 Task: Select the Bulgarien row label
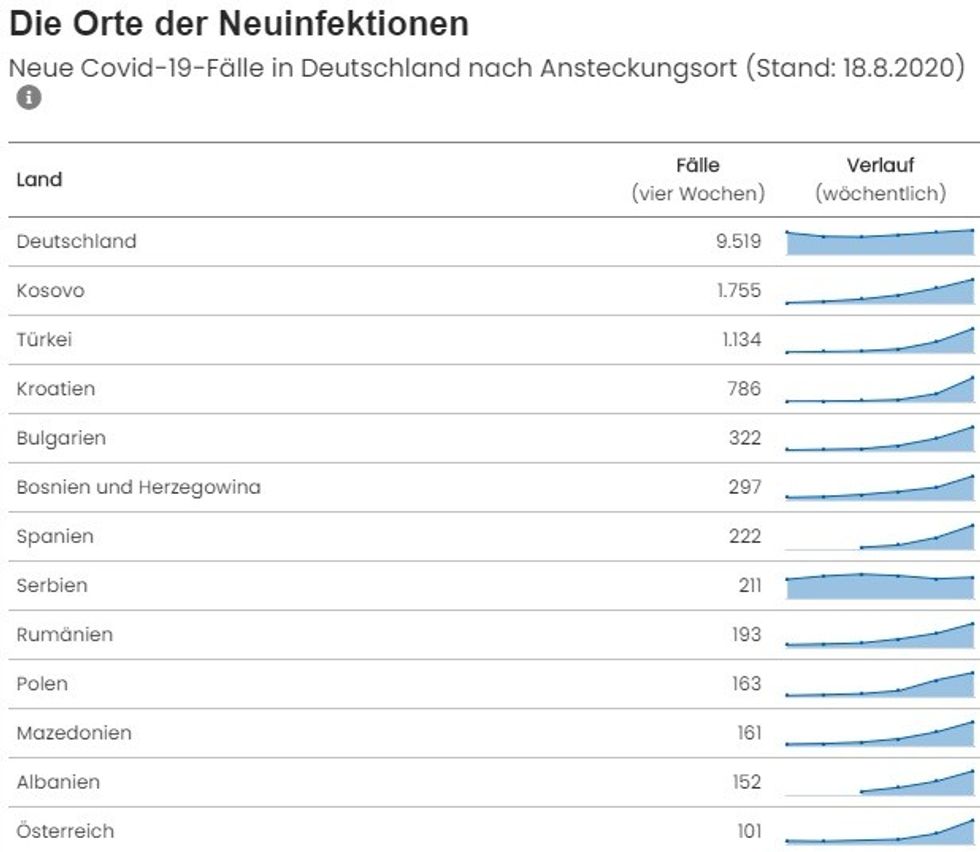tap(61, 438)
